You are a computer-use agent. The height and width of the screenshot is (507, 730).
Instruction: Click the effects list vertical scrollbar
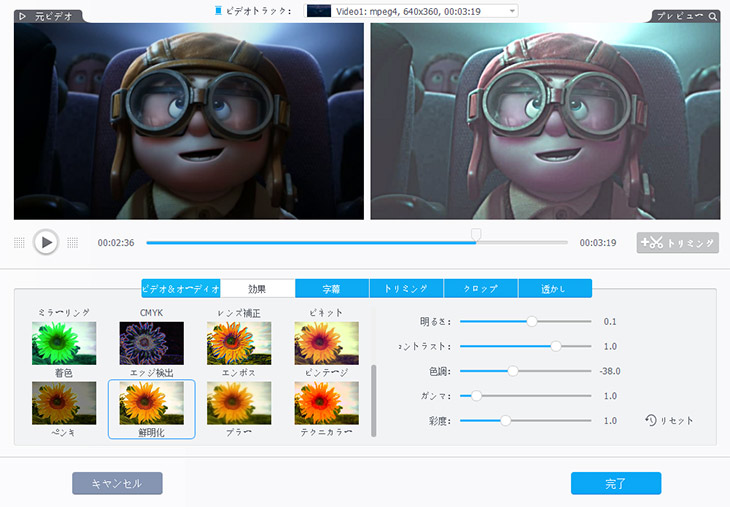pos(374,400)
